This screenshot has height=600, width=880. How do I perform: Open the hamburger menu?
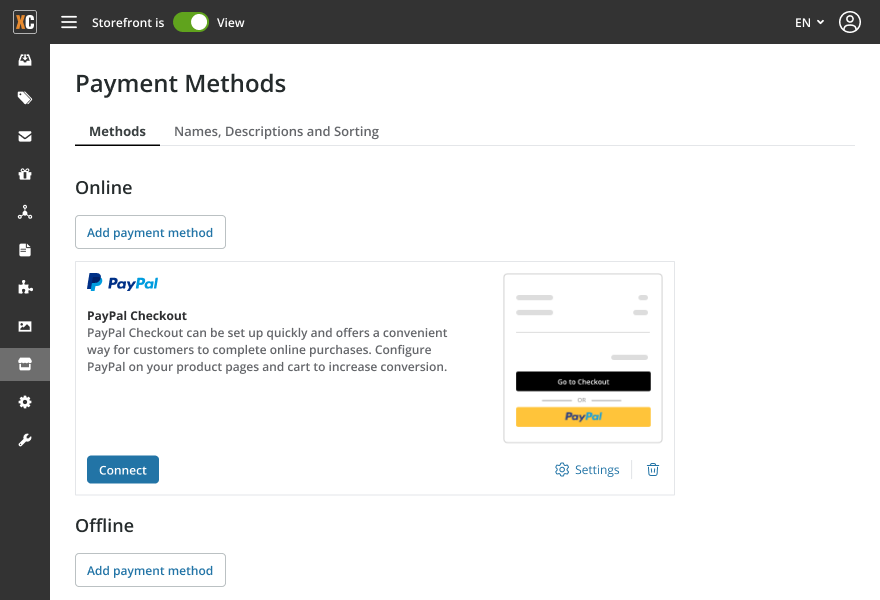(x=69, y=22)
